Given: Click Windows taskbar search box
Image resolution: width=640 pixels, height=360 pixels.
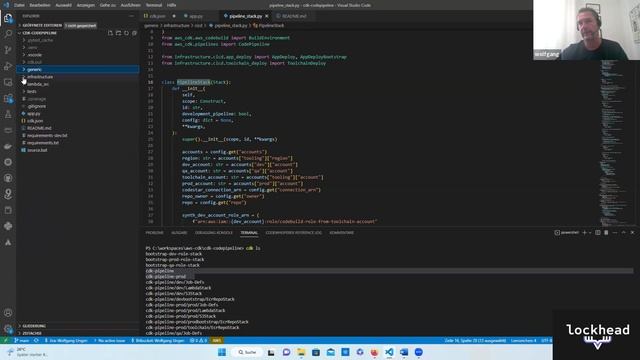Looking at the screenshot, I should click(247, 352).
